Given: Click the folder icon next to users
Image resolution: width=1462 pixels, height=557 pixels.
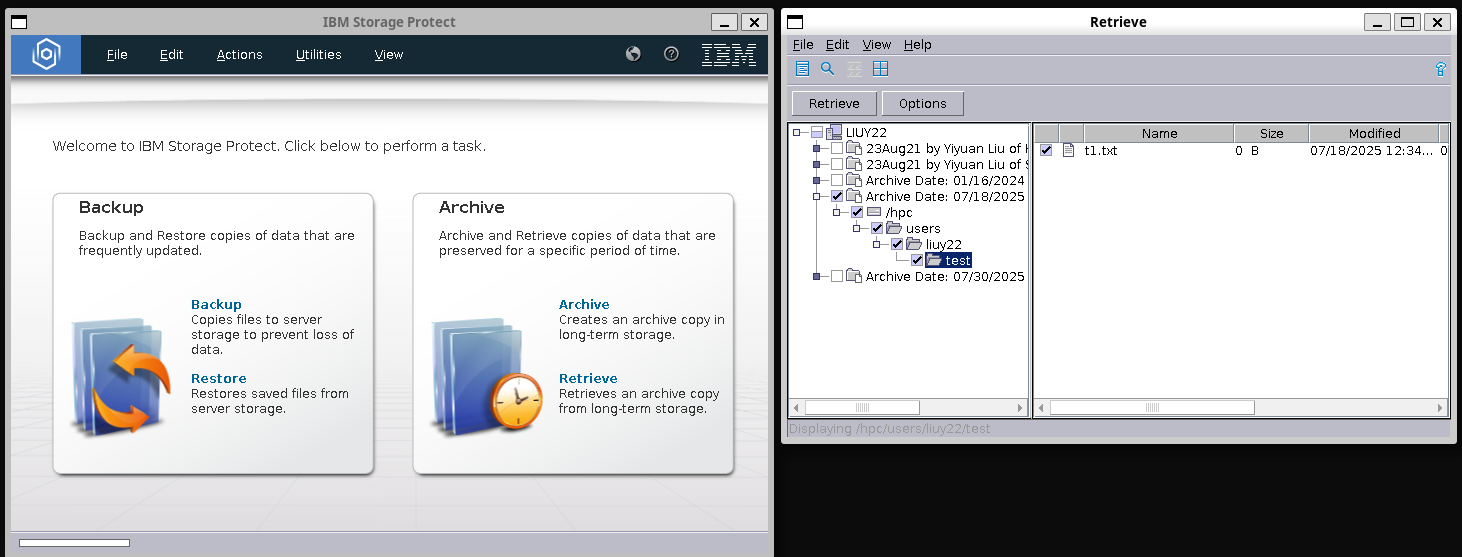Looking at the screenshot, I should click(894, 228).
